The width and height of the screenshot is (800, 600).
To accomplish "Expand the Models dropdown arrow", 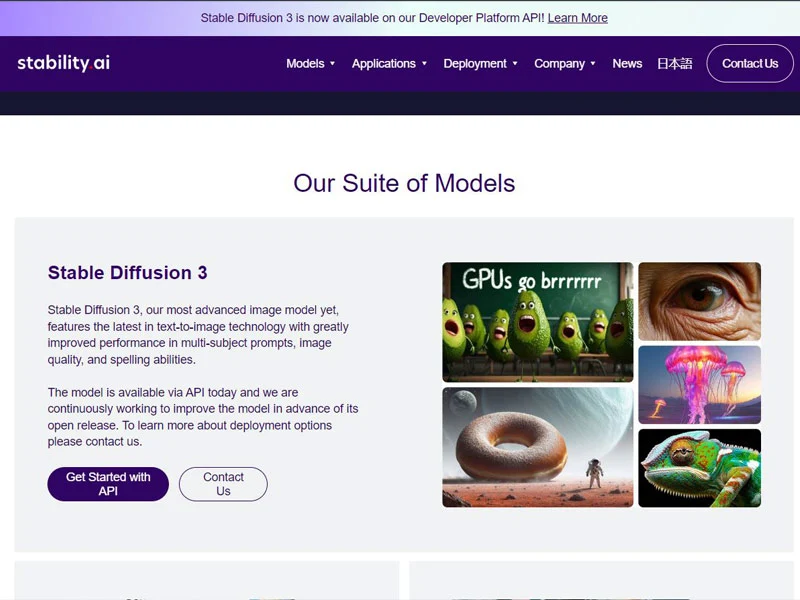I will click(x=333, y=63).
